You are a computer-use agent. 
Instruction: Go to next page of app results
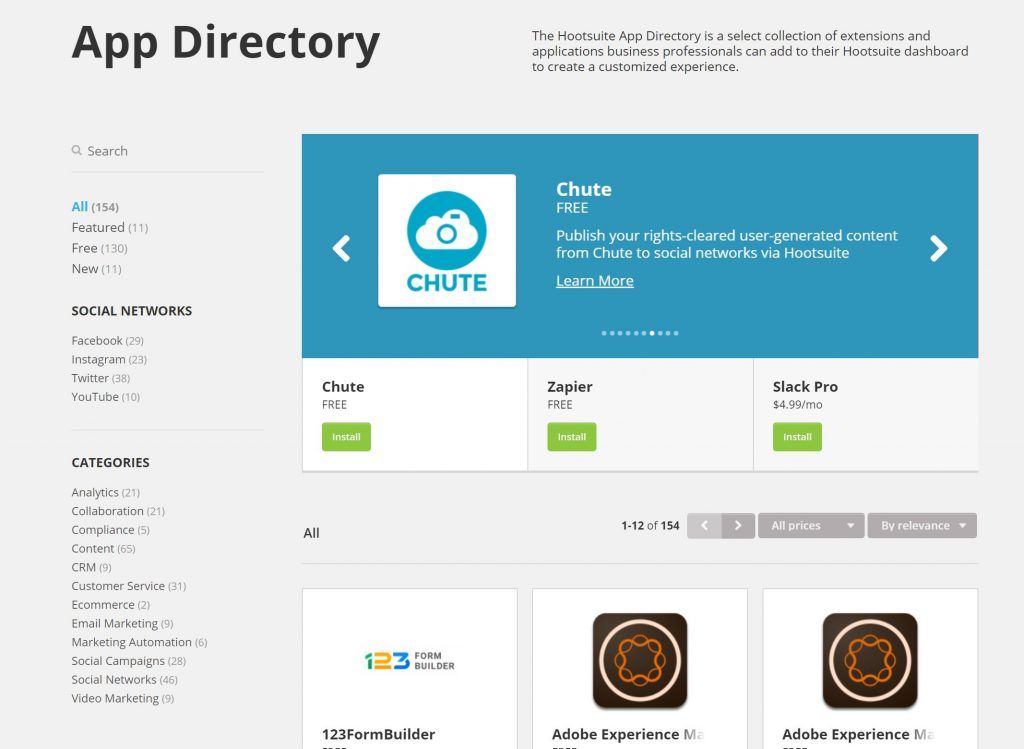point(738,526)
